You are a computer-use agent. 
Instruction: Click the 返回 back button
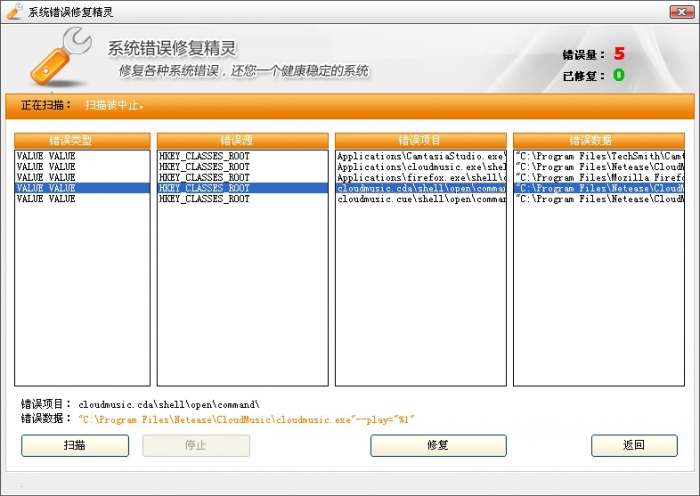(634, 445)
